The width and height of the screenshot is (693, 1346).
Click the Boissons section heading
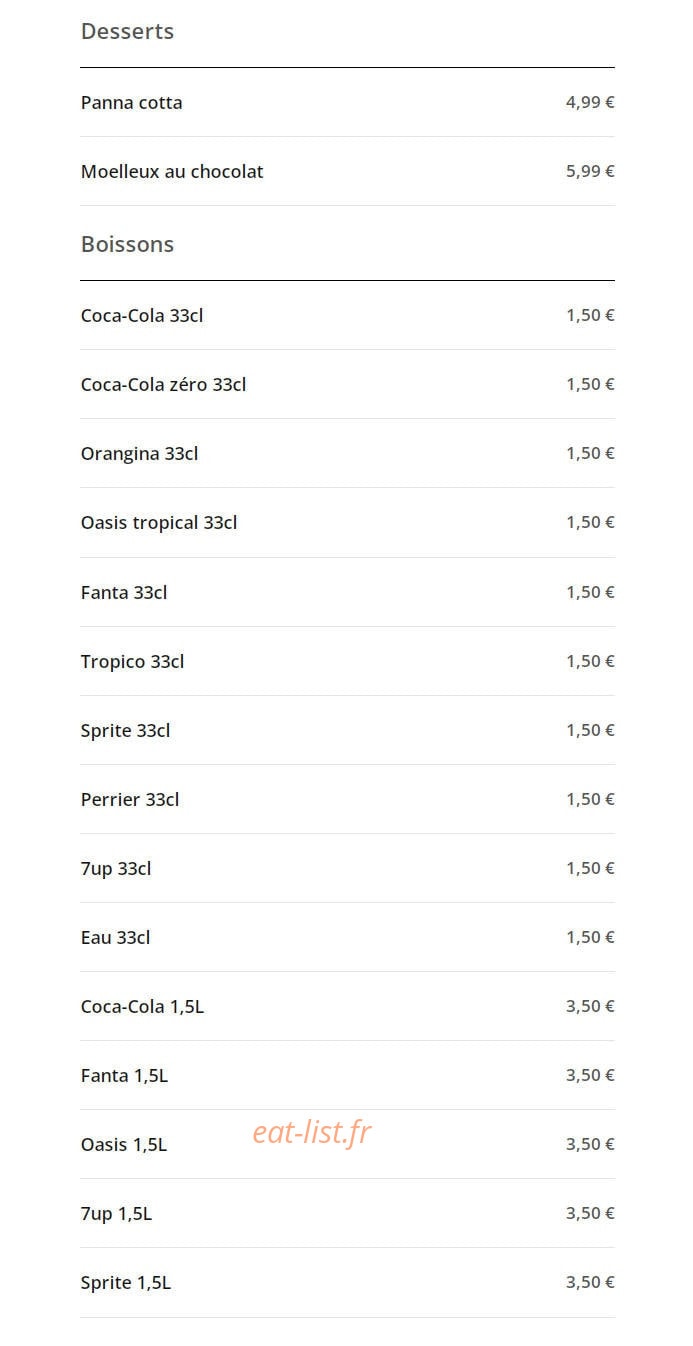127,244
